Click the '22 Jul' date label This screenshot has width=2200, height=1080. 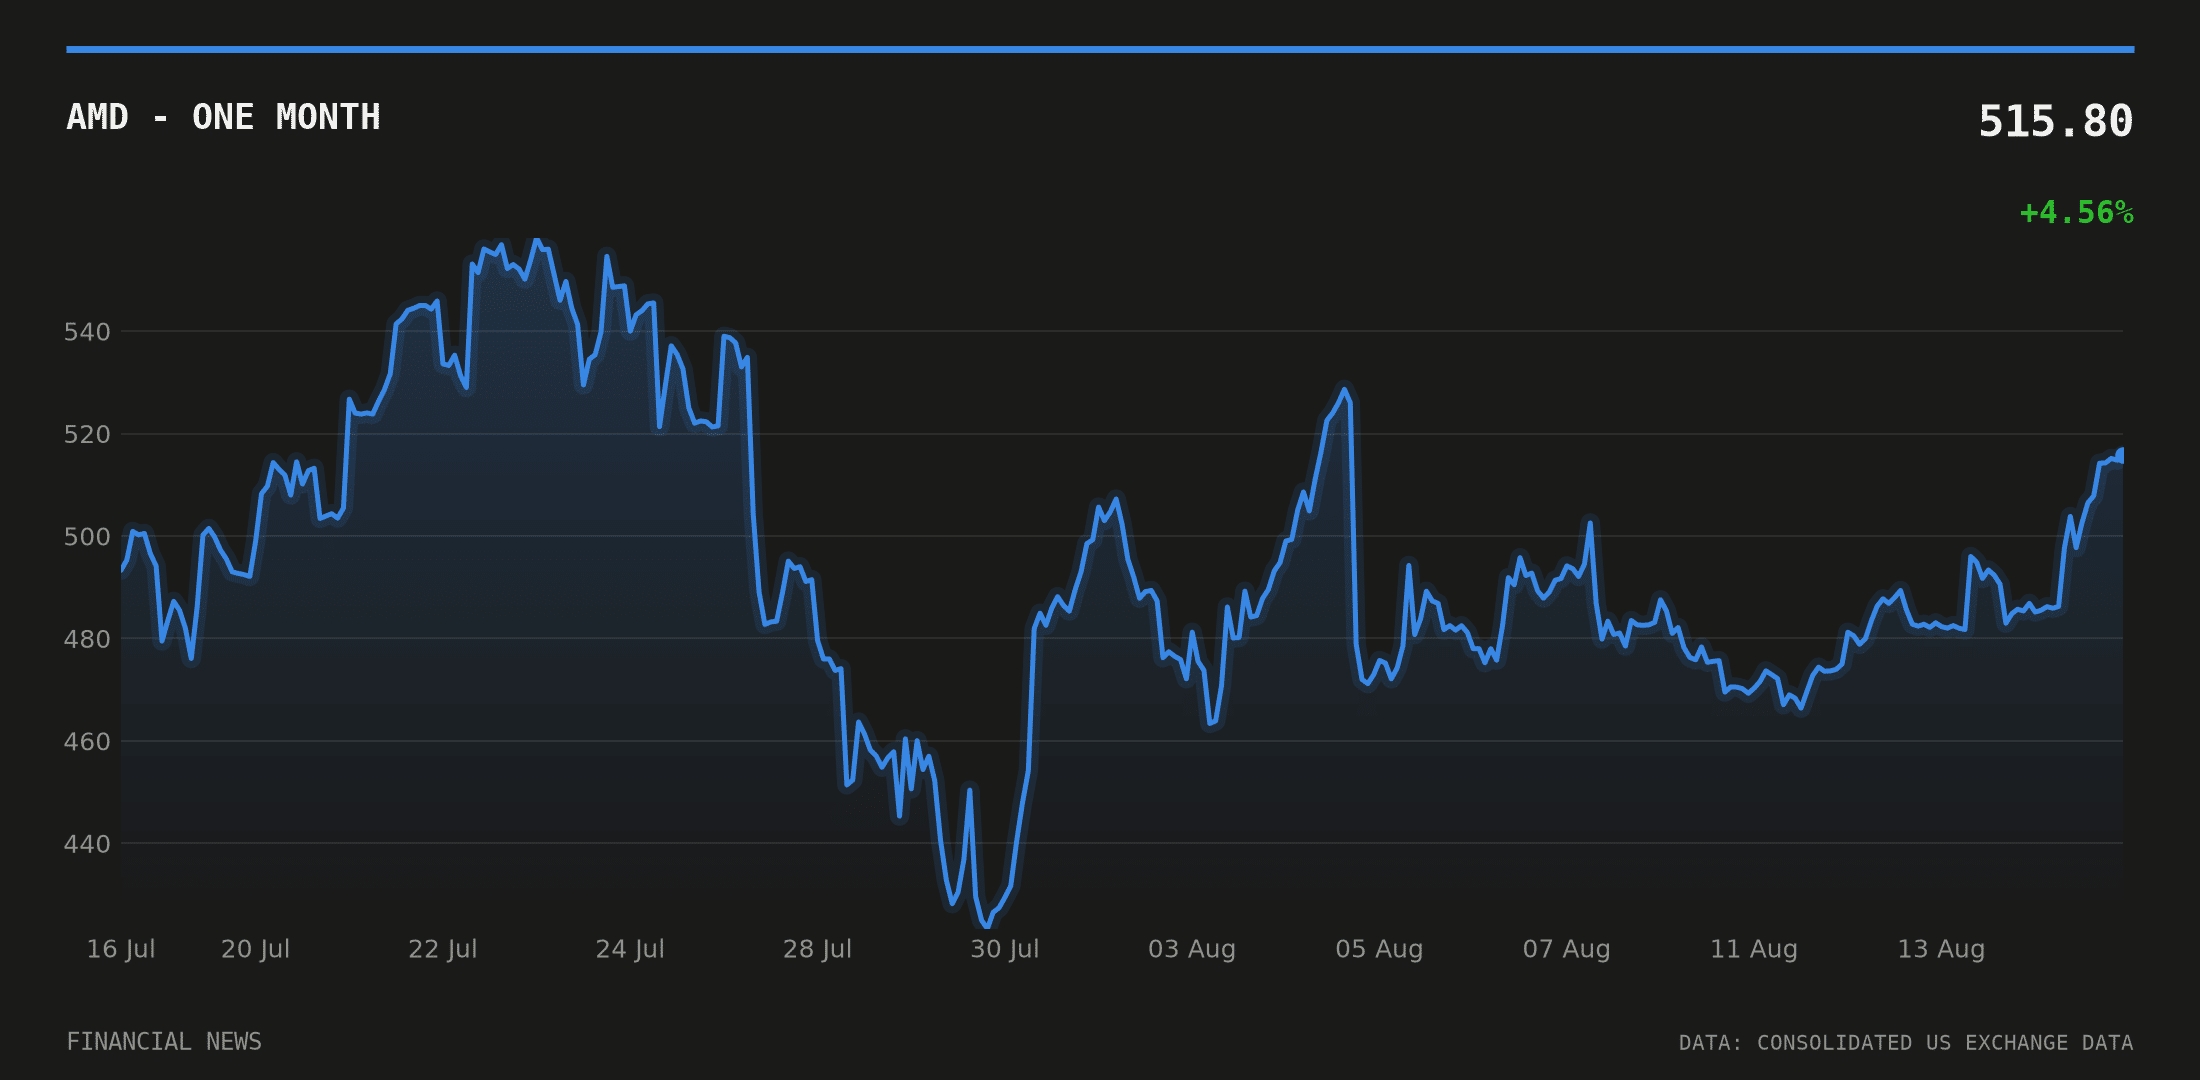[442, 949]
